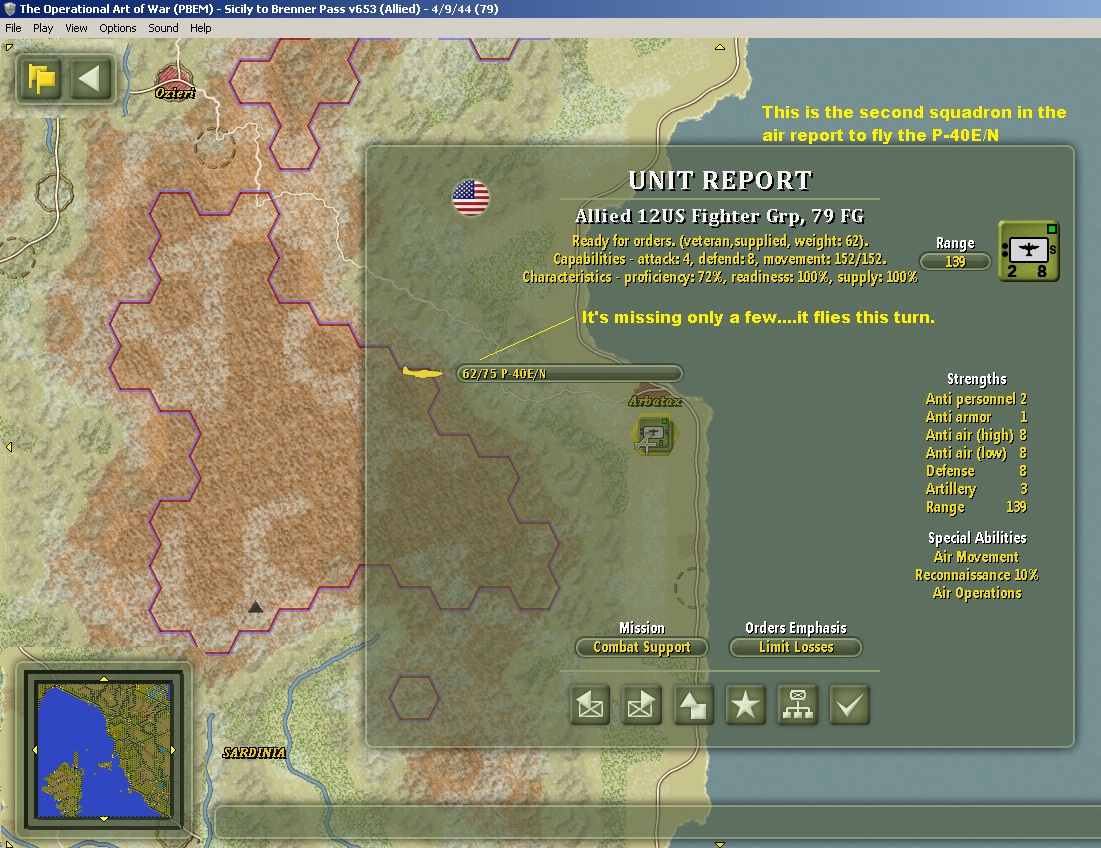The width and height of the screenshot is (1101, 848).
Task: Click unit name Allied 12US Fighter Grp
Action: (719, 216)
